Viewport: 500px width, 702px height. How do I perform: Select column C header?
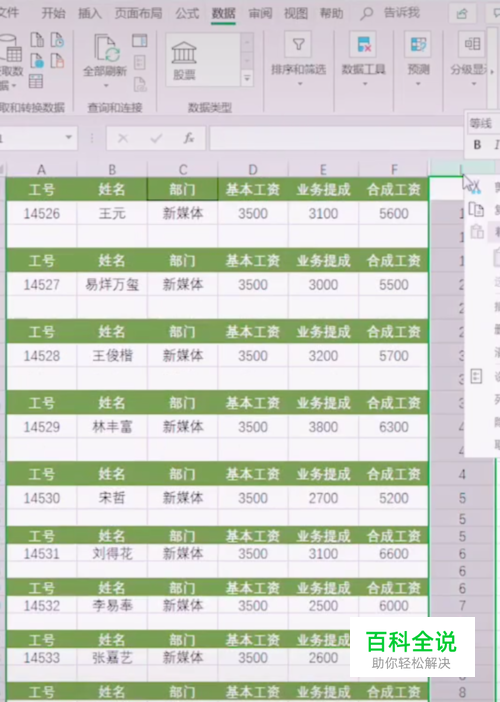(x=183, y=170)
